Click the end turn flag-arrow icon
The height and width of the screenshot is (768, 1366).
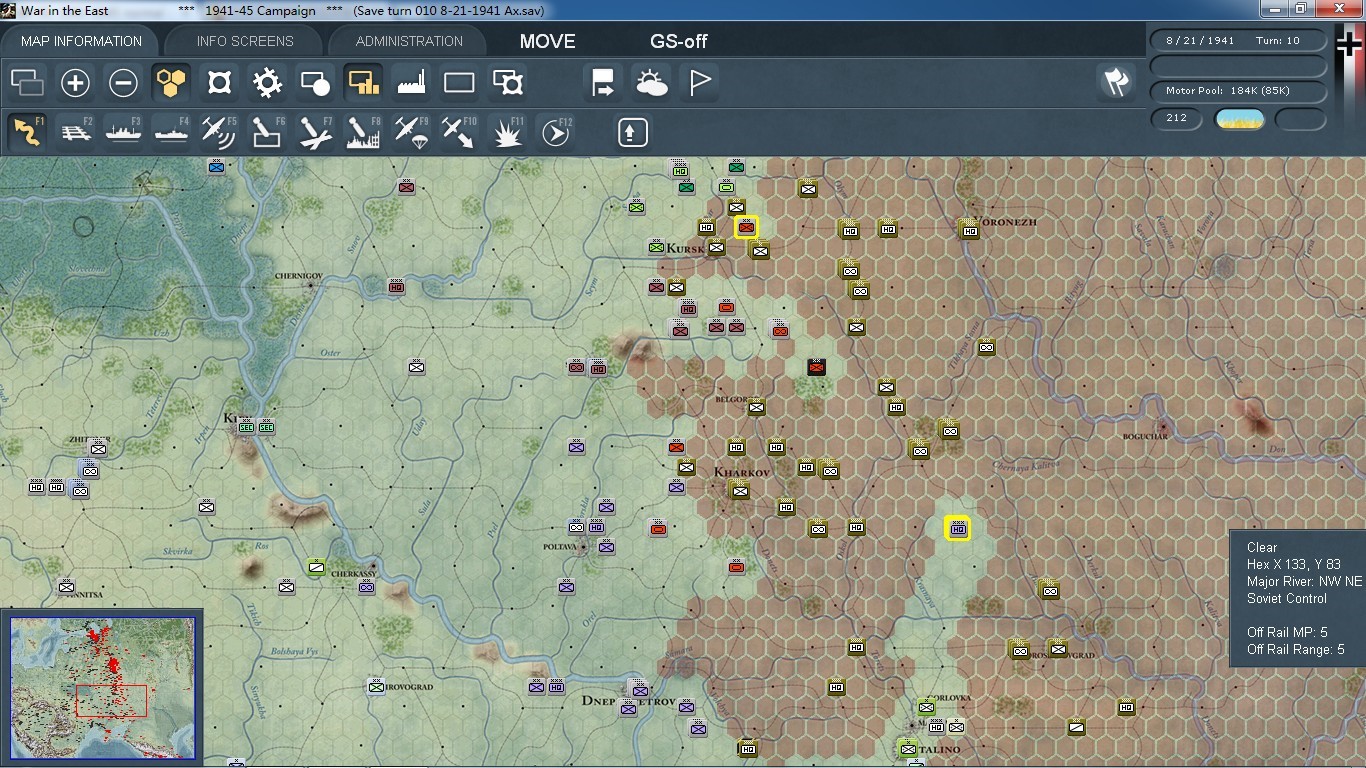click(x=603, y=82)
